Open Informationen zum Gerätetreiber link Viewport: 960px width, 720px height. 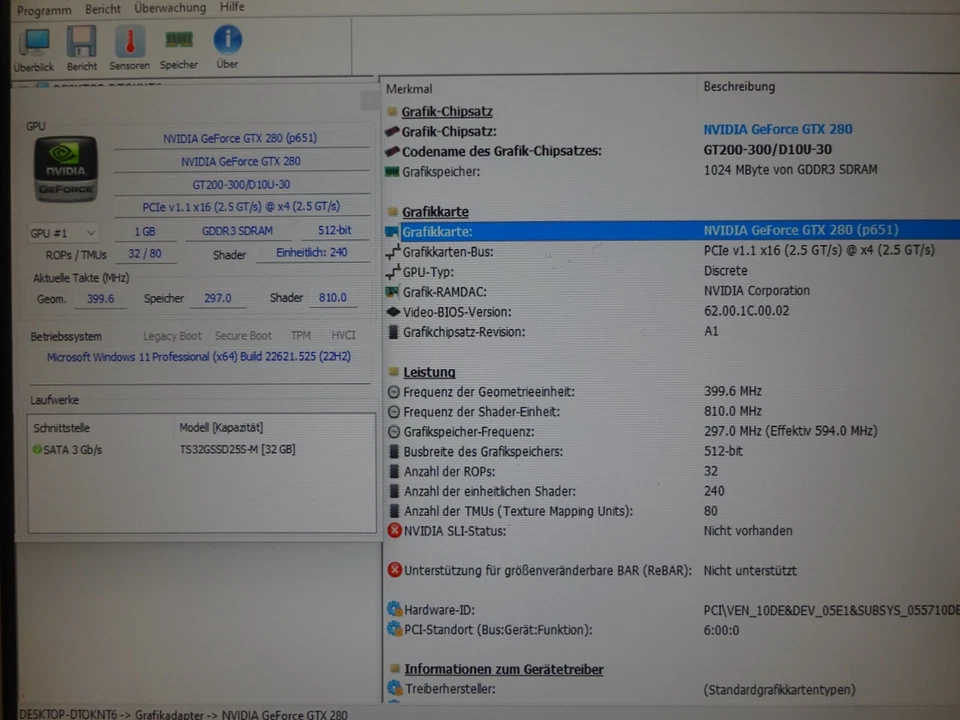(504, 669)
